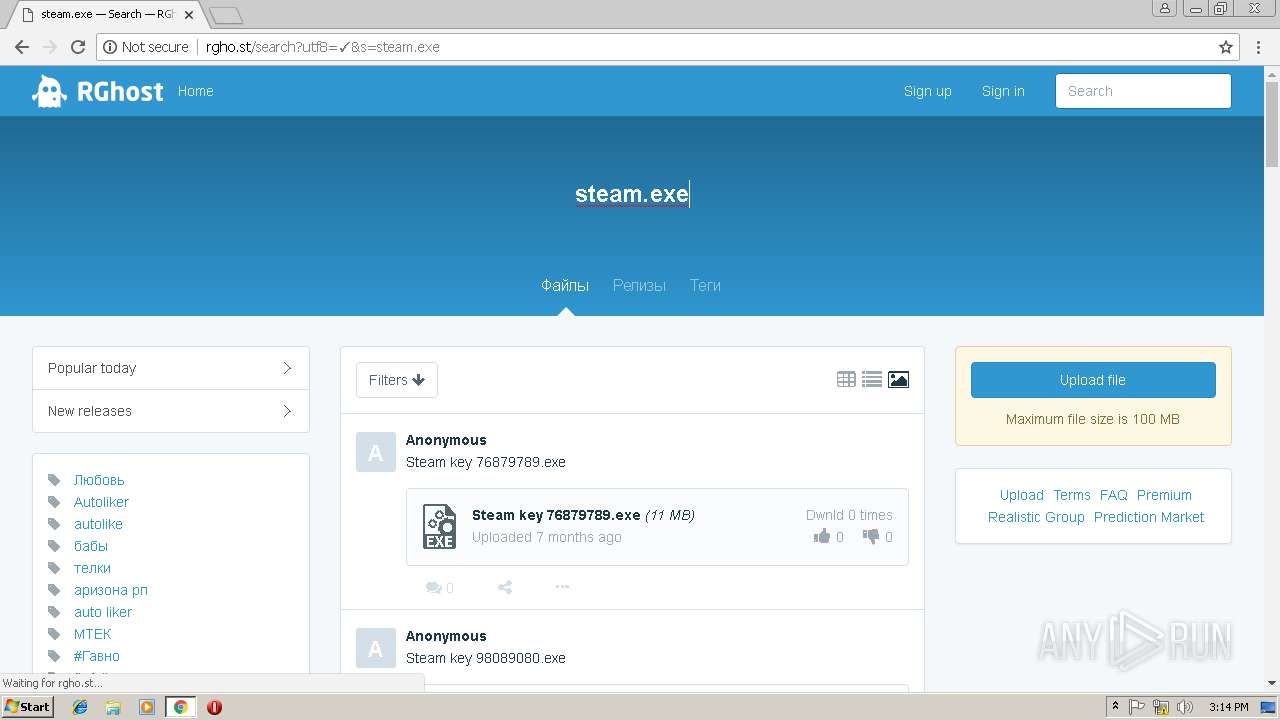
Task: Open new browser tab button
Action: coord(226,15)
